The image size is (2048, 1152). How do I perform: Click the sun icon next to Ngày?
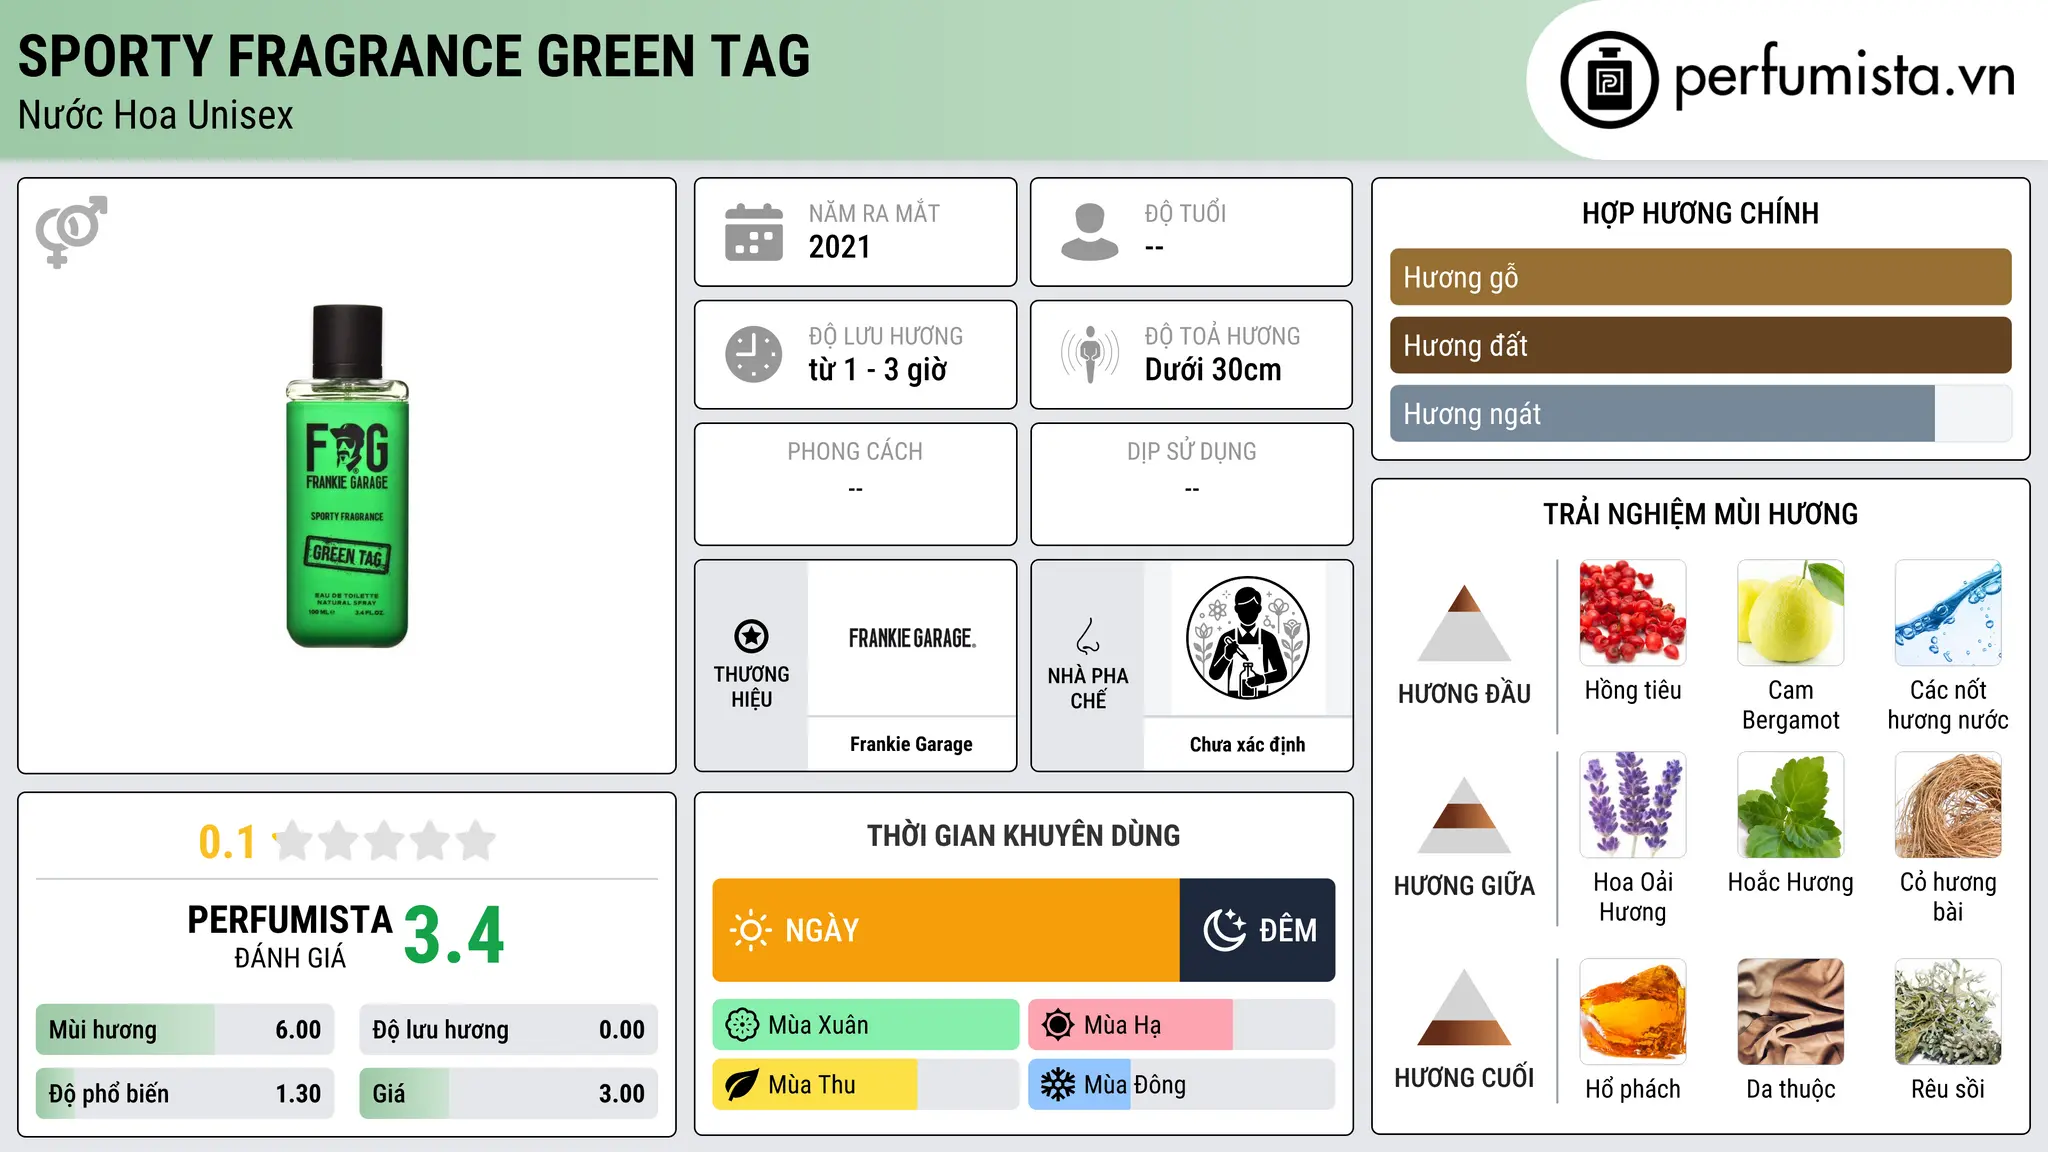[750, 930]
